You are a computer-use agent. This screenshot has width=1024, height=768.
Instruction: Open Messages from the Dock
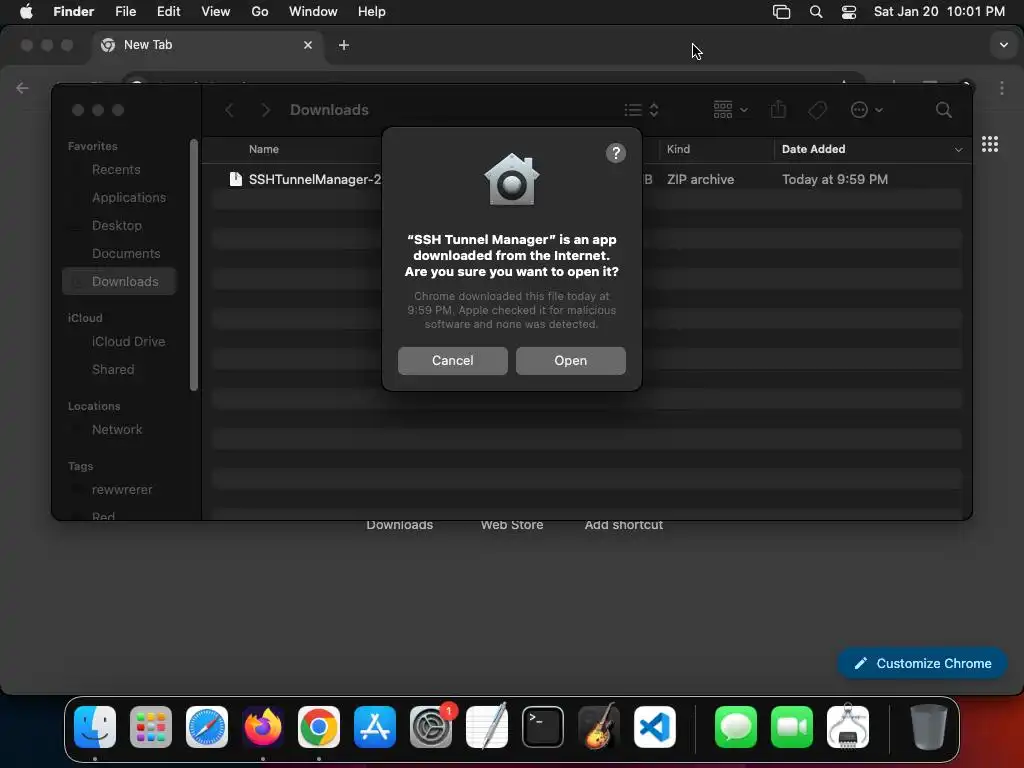(736, 727)
